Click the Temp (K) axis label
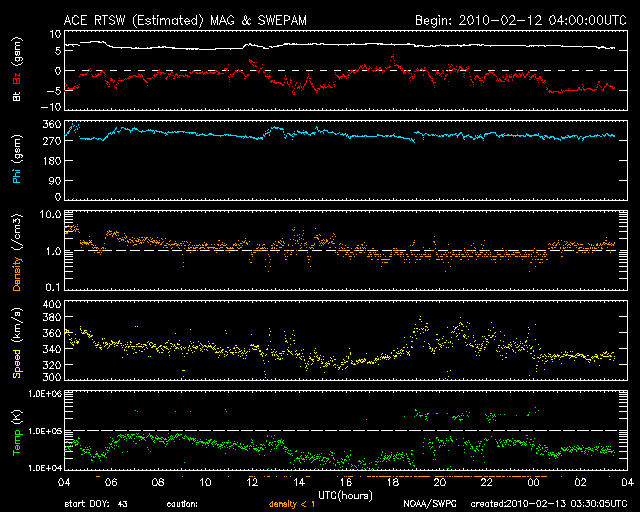This screenshot has height=512, width=640. point(17,430)
